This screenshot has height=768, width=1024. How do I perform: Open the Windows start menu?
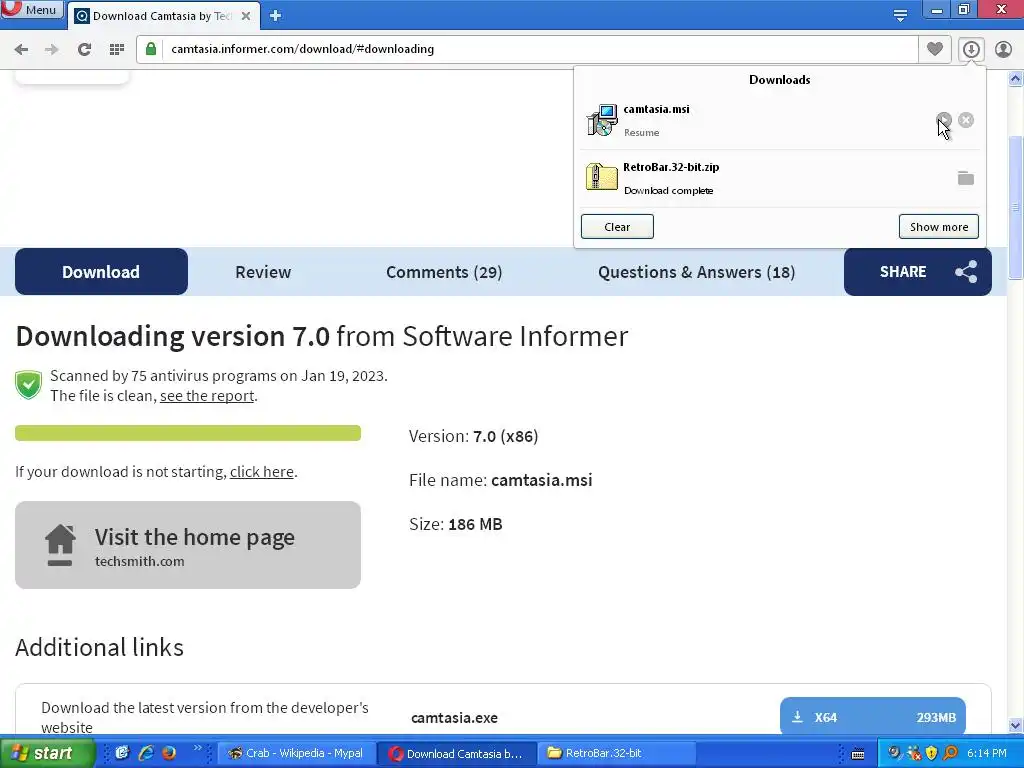[x=47, y=753]
